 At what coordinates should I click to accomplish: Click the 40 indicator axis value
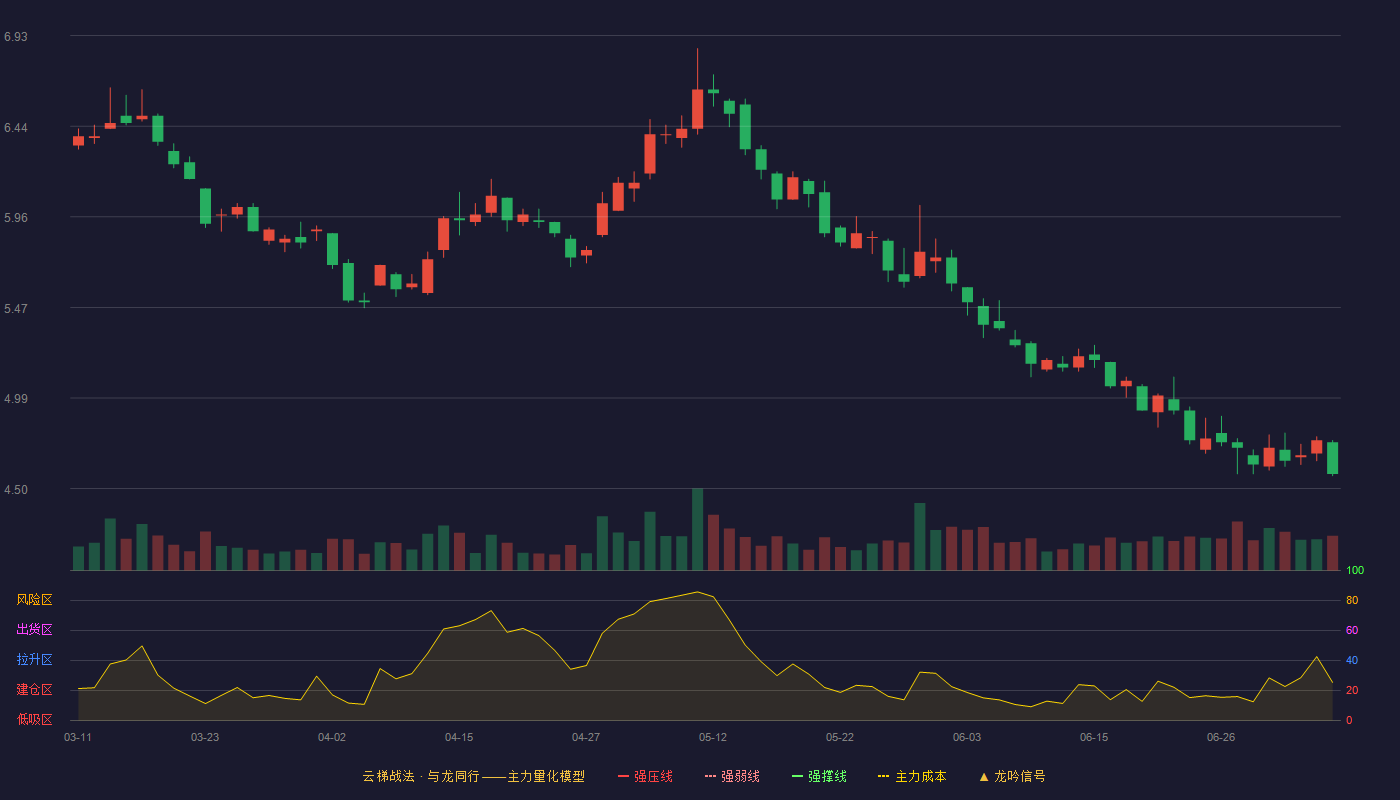(1352, 661)
